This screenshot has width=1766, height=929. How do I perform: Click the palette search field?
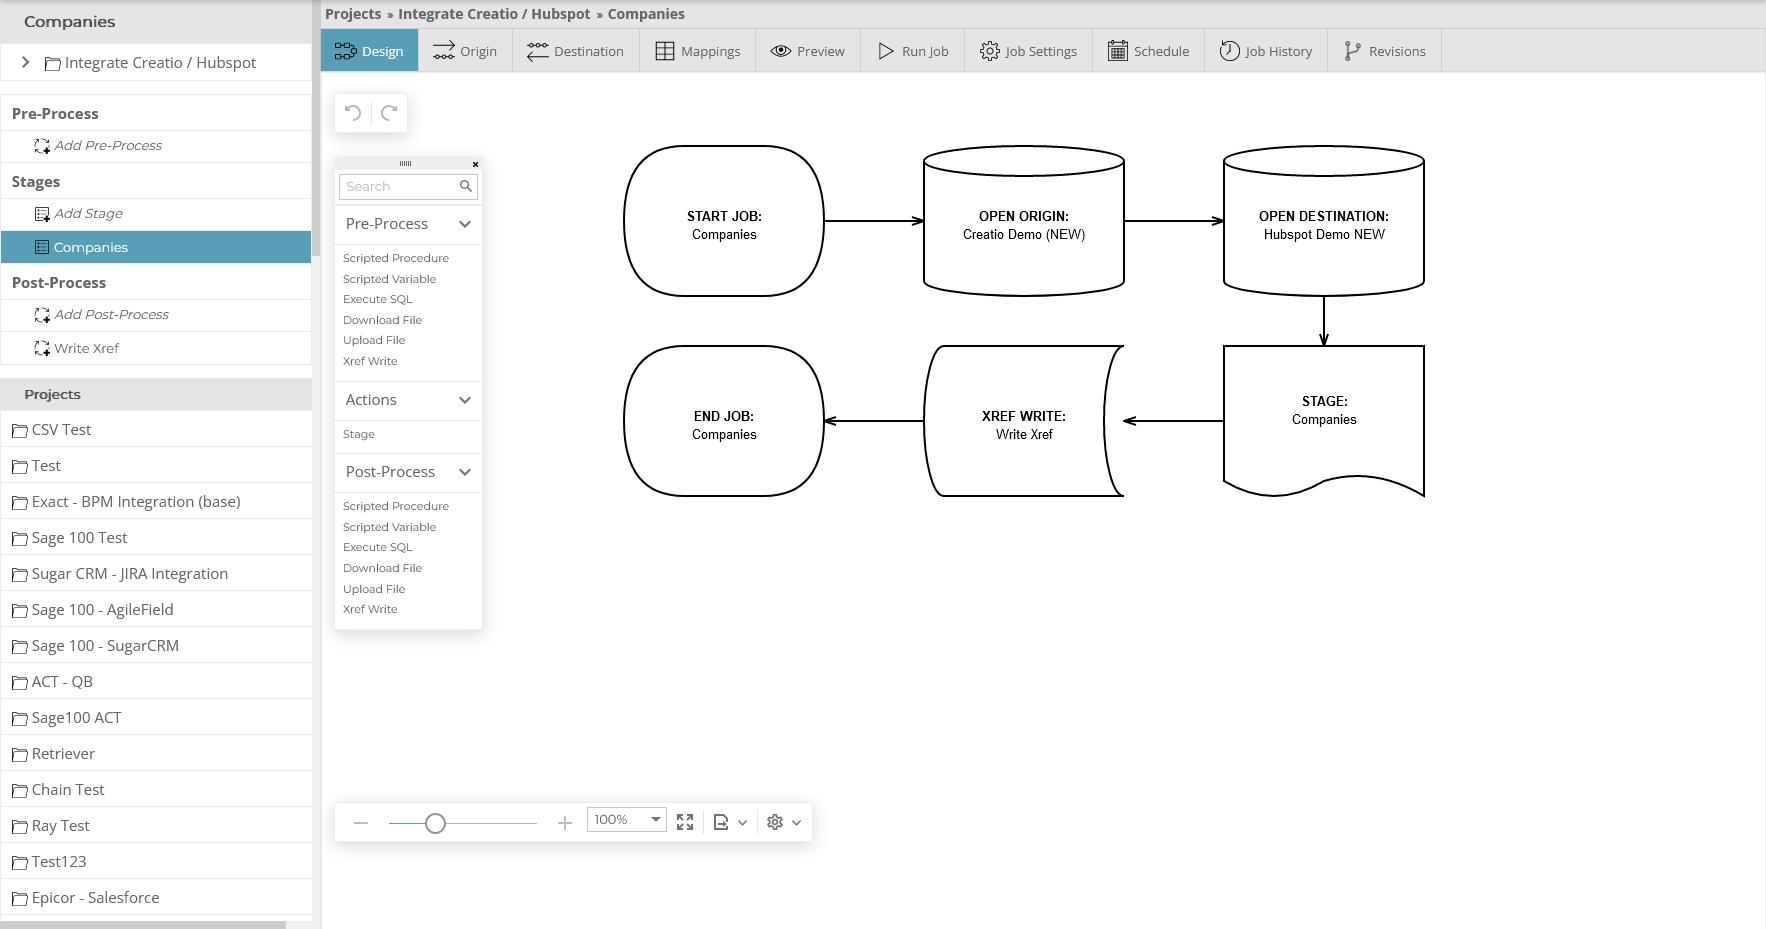click(400, 186)
